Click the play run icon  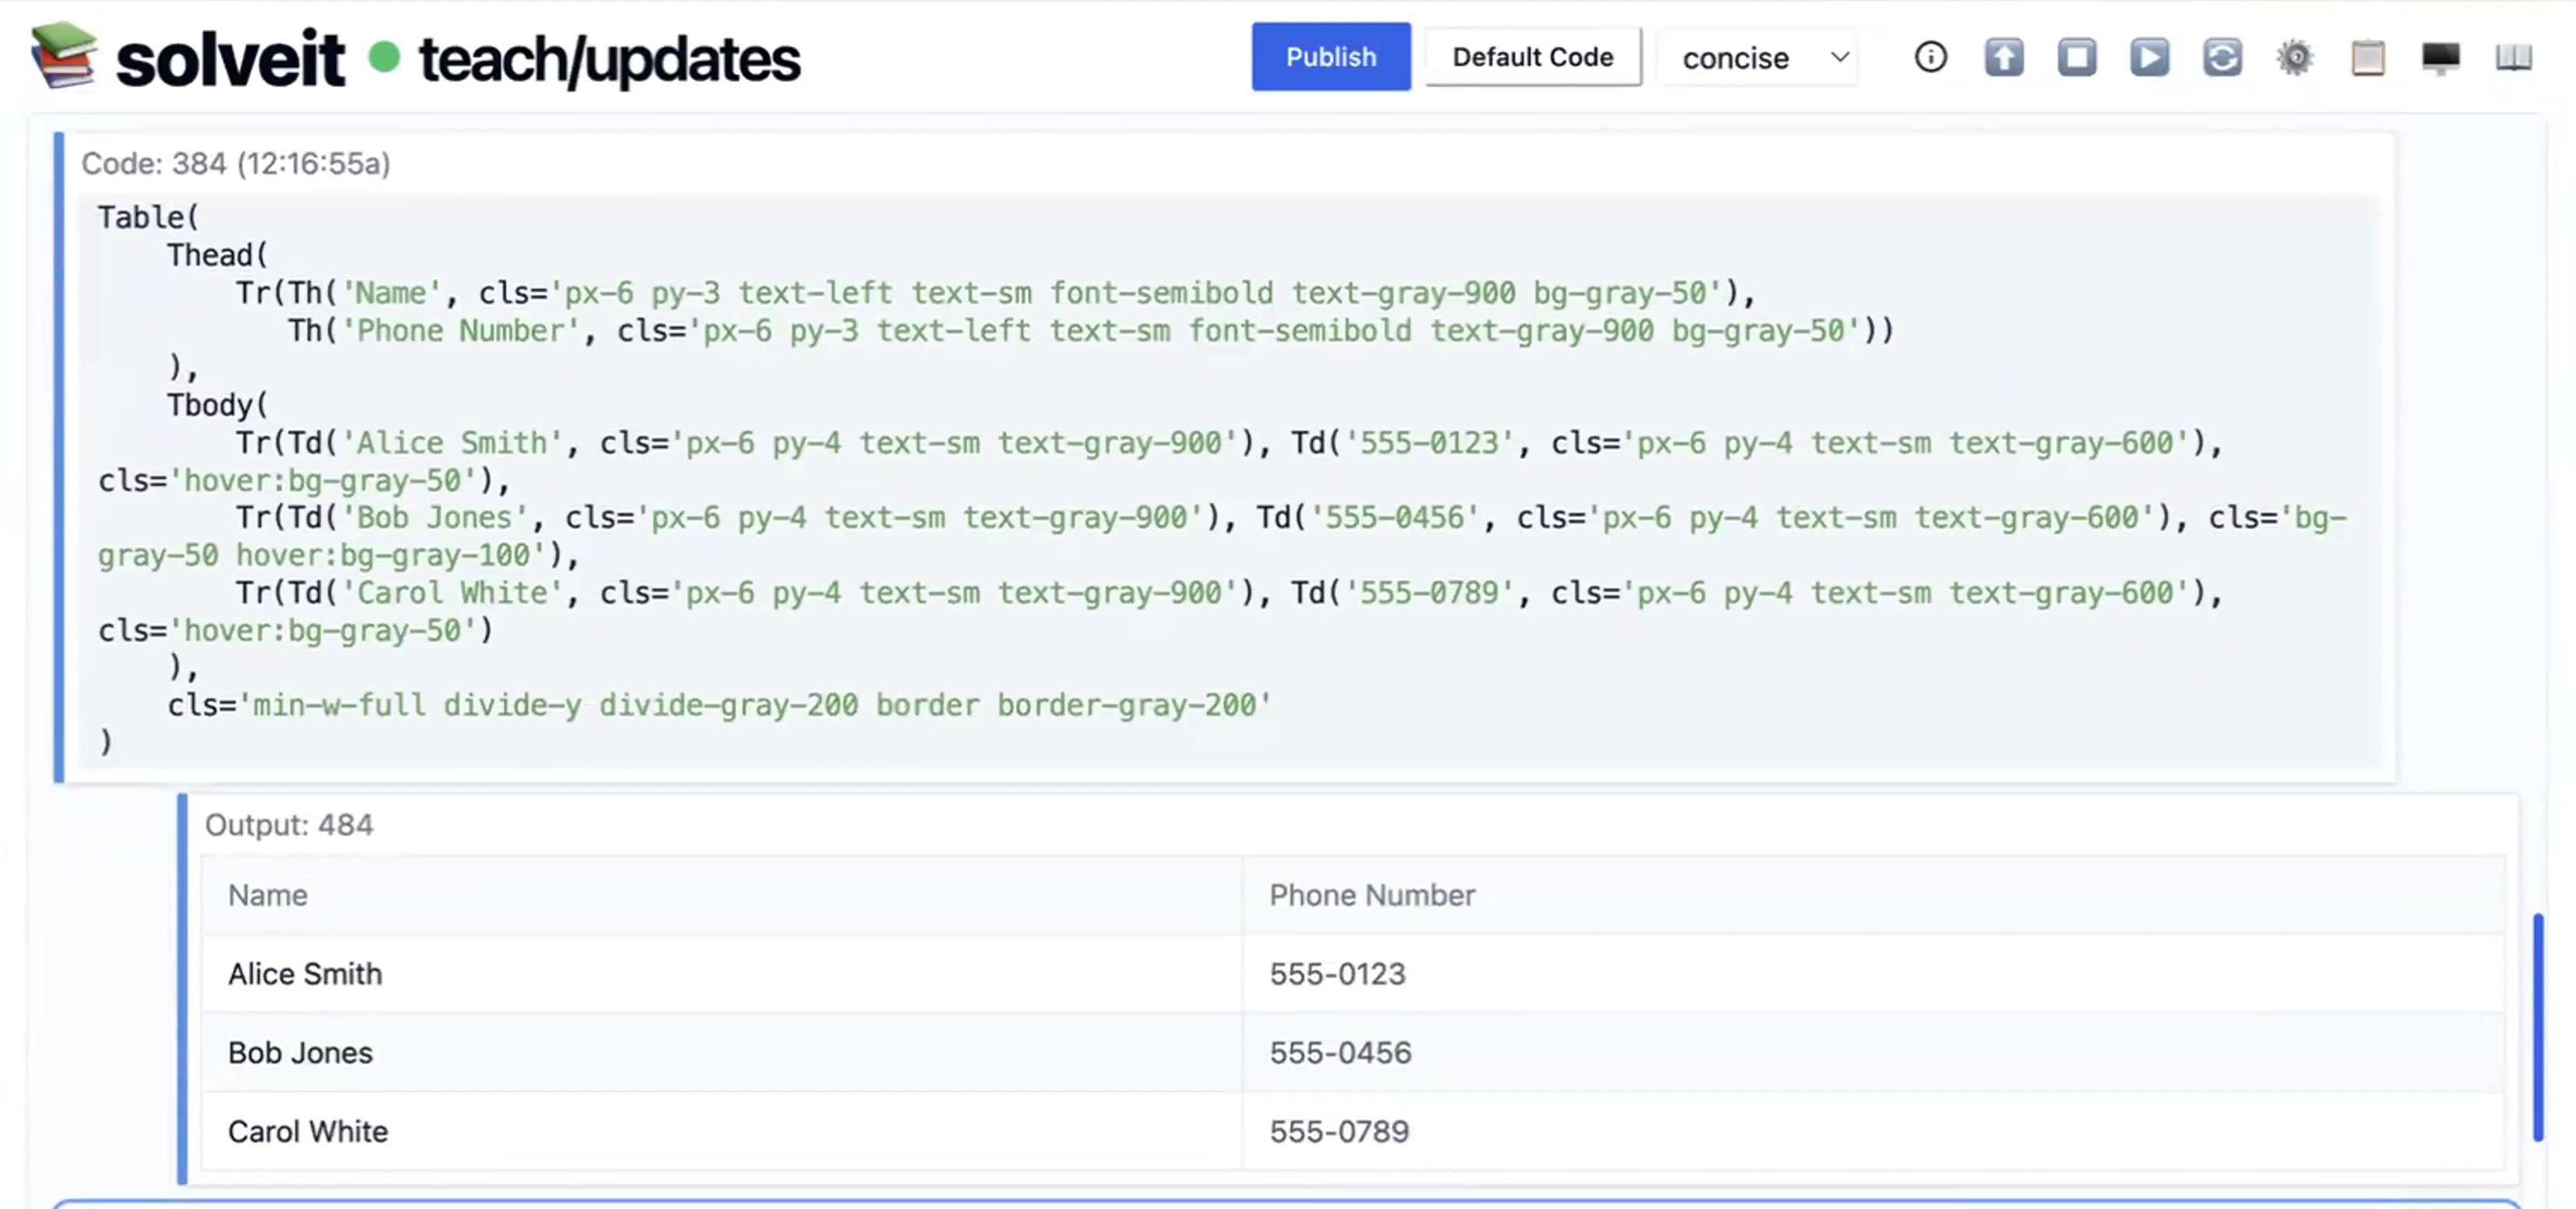[2149, 57]
